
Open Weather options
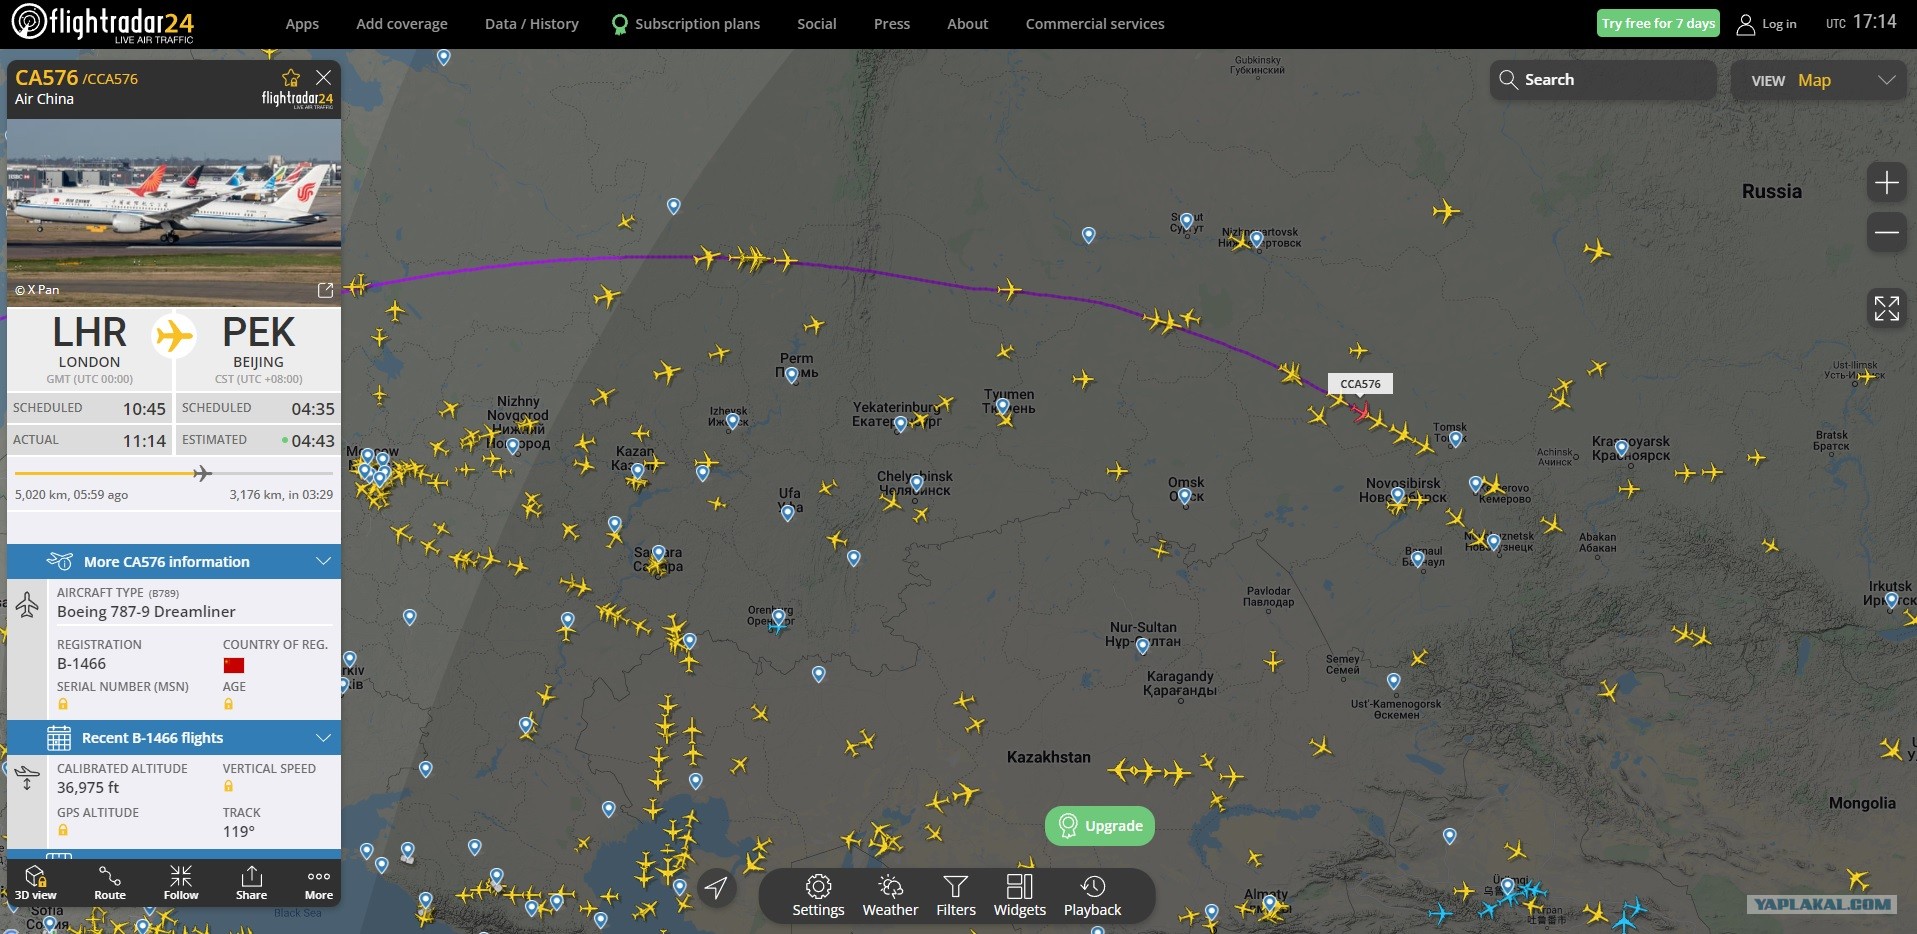coord(890,896)
